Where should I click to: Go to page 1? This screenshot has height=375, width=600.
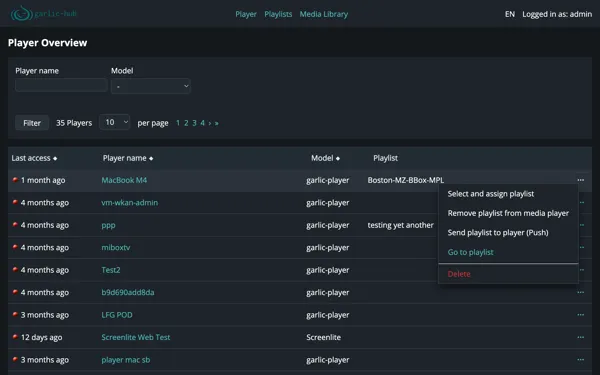pos(178,123)
